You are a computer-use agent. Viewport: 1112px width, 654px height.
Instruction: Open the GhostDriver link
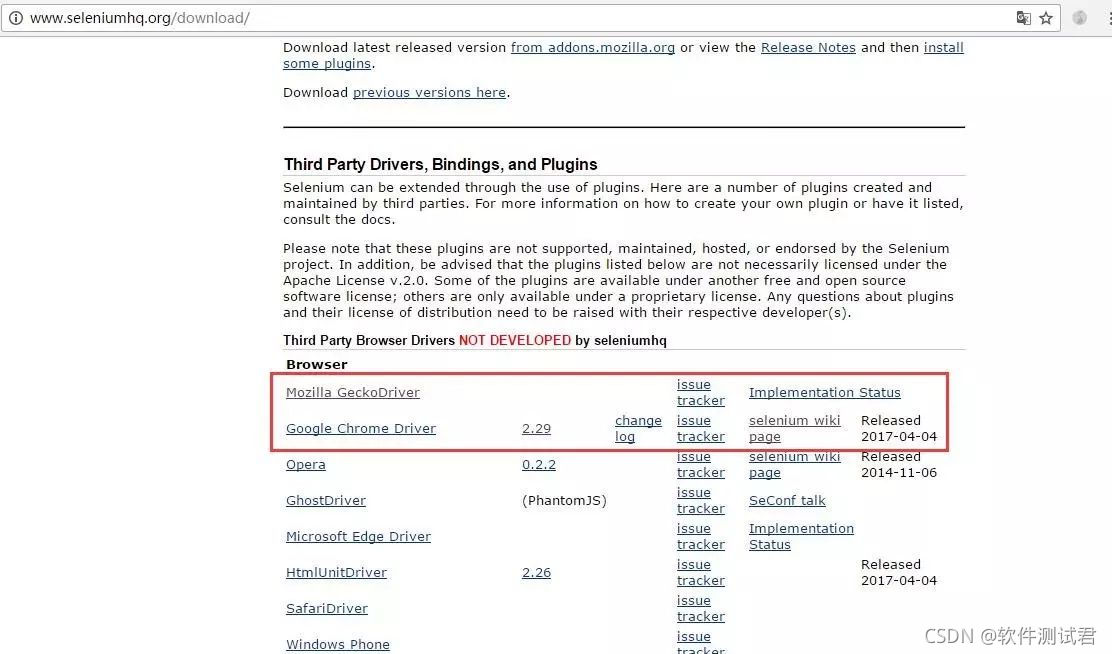click(x=326, y=501)
